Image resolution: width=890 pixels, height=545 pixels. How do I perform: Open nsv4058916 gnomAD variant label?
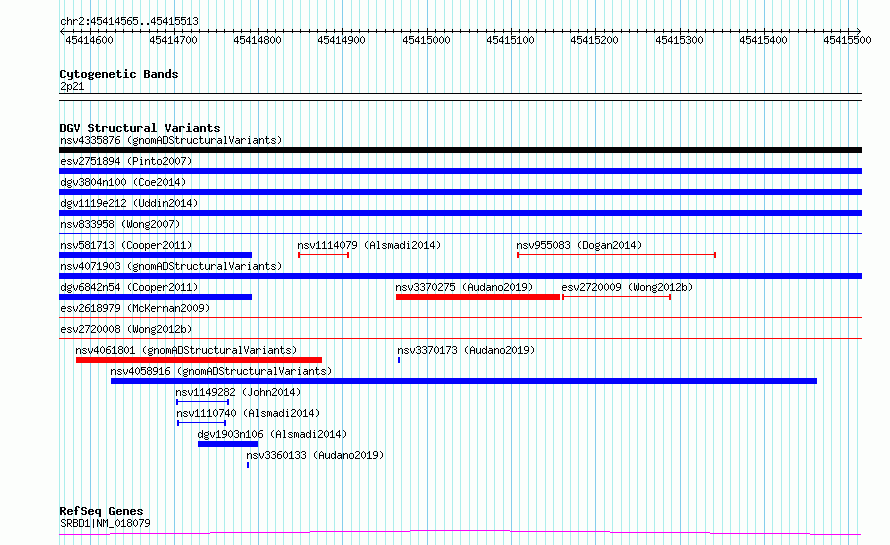click(x=221, y=371)
